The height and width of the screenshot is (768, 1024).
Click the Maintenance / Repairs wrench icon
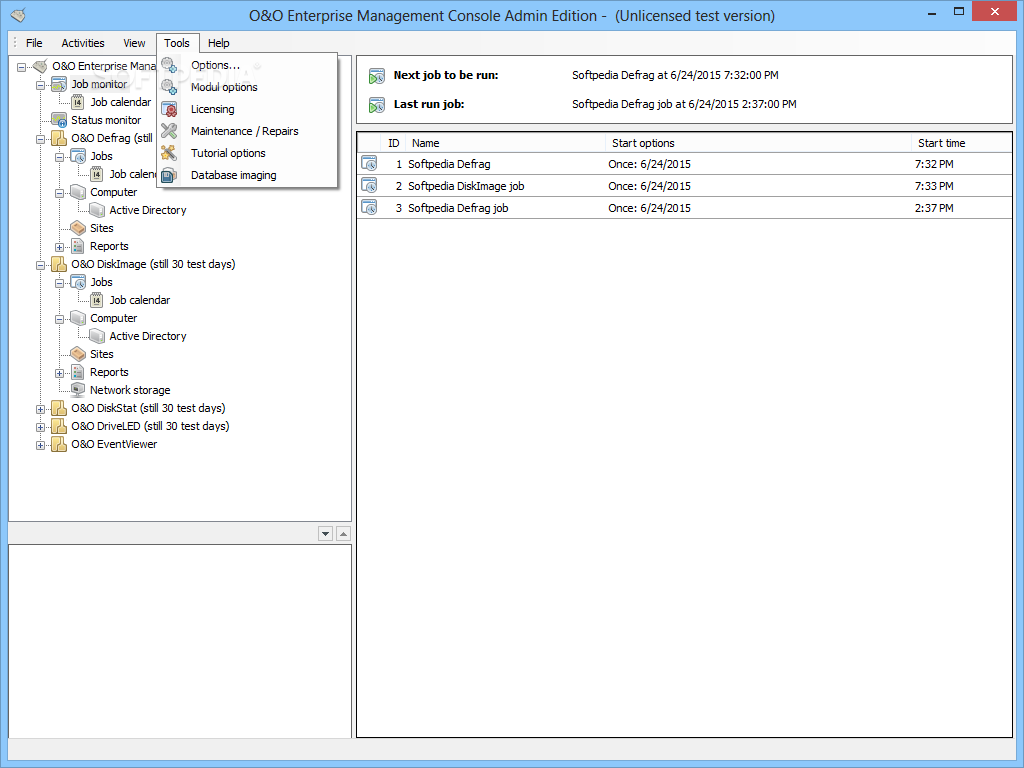pyautogui.click(x=169, y=131)
